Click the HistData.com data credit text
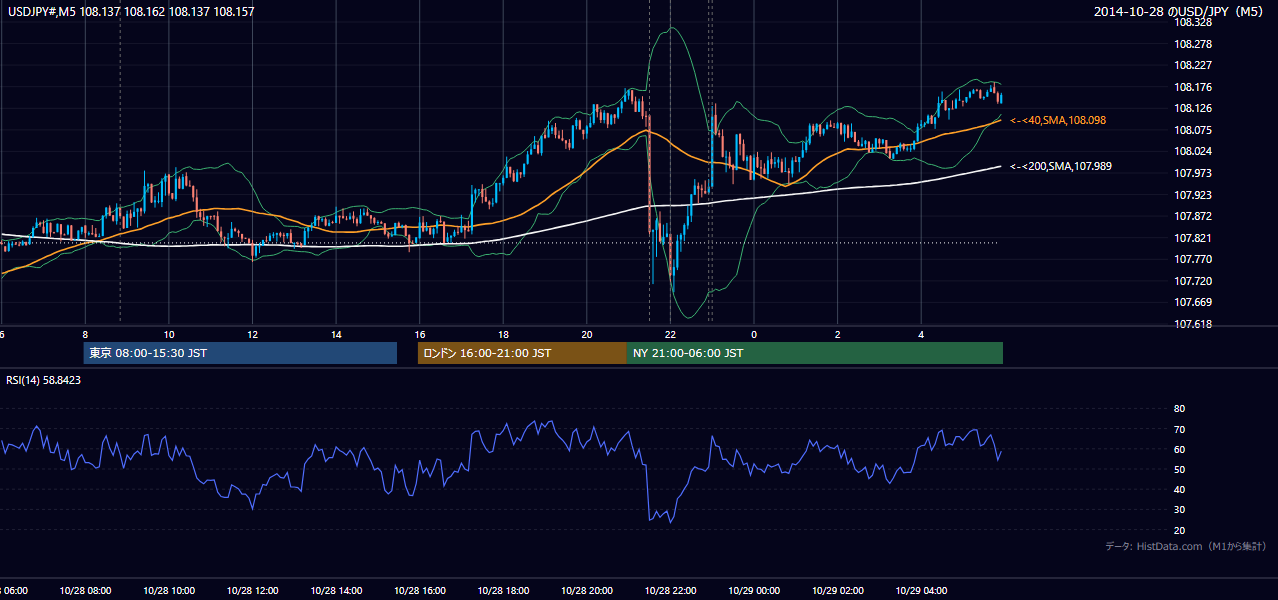1278x600 pixels. tap(1186, 546)
